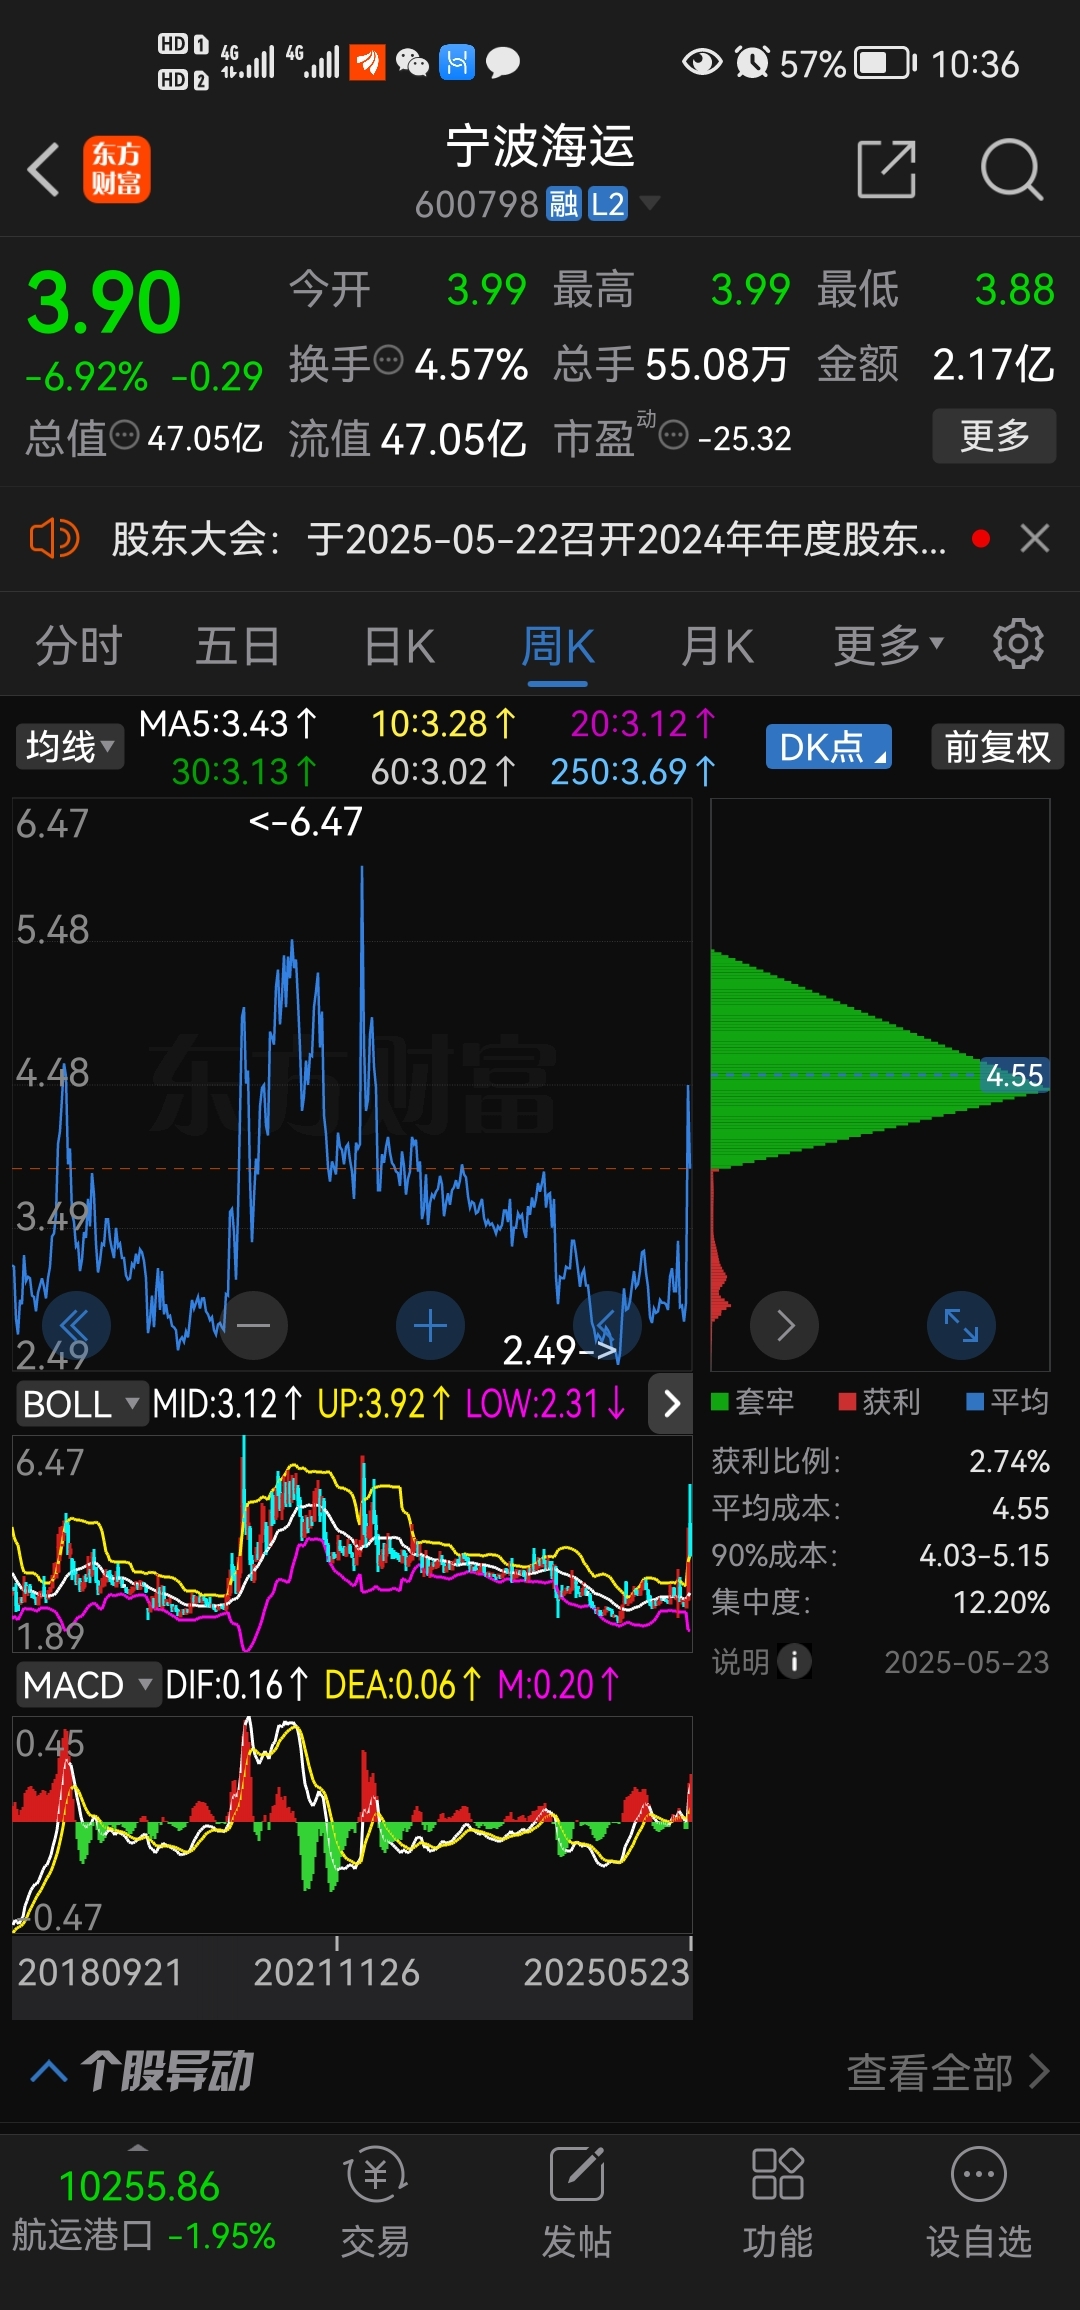Image resolution: width=1080 pixels, height=2310 pixels.
Task: Open 交易 trading icon
Action: tap(375, 2203)
